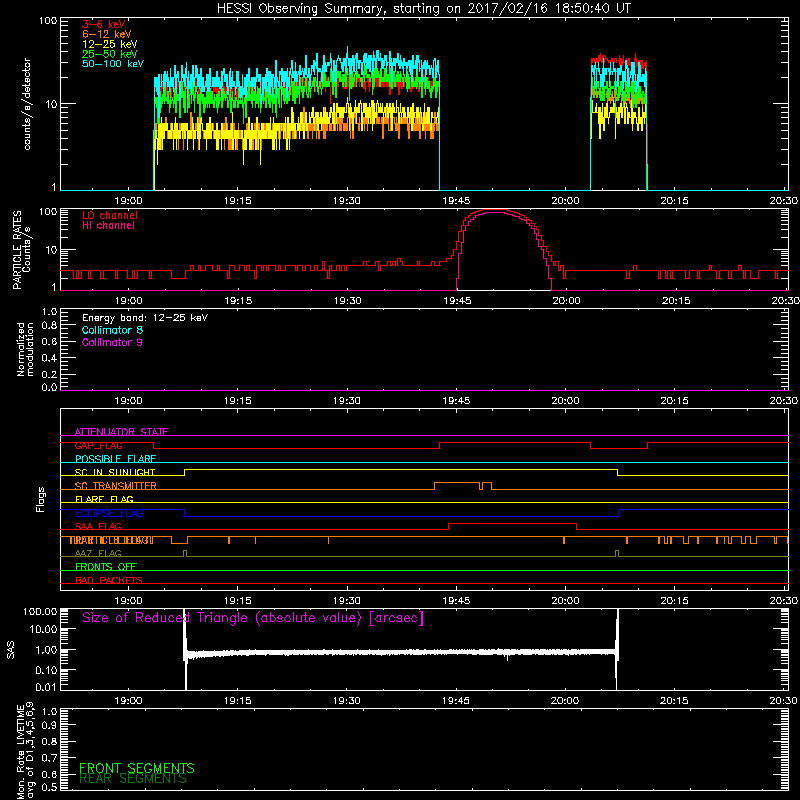The image size is (800, 800).
Task: Click the SC_IN_SUNLIGHT flag label
Action: 115,472
